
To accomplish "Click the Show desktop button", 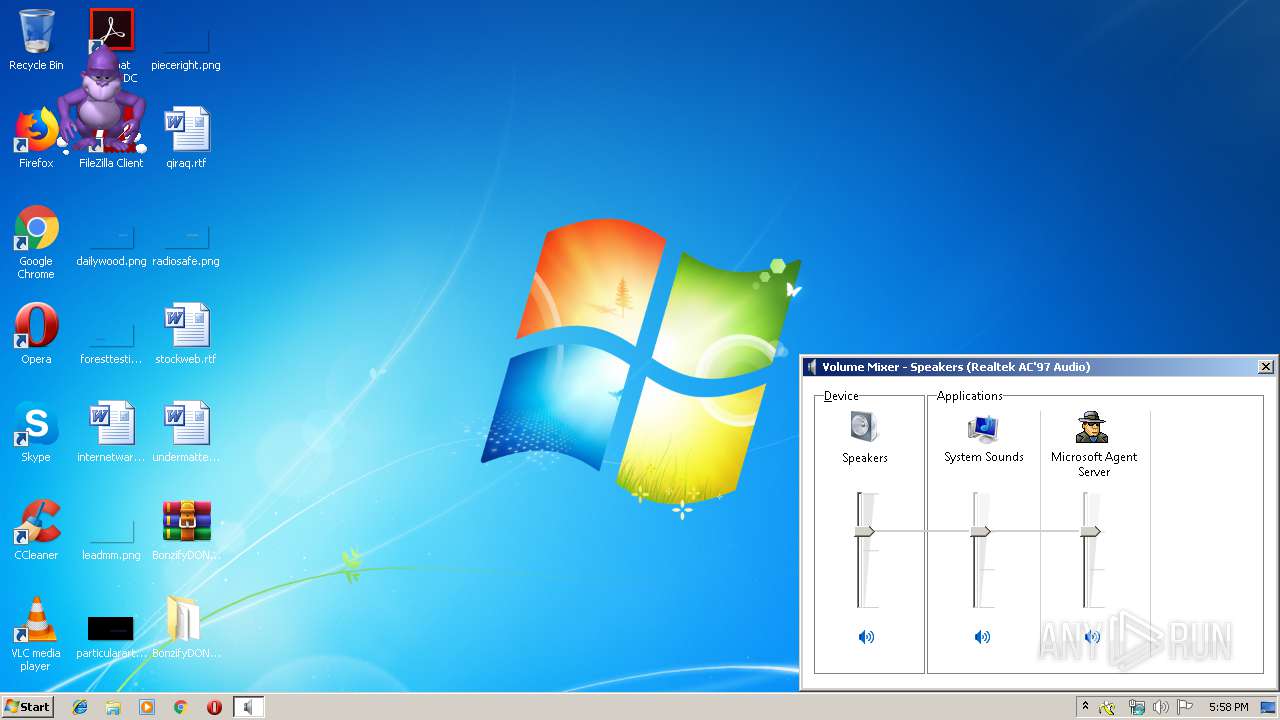I will point(1269,707).
